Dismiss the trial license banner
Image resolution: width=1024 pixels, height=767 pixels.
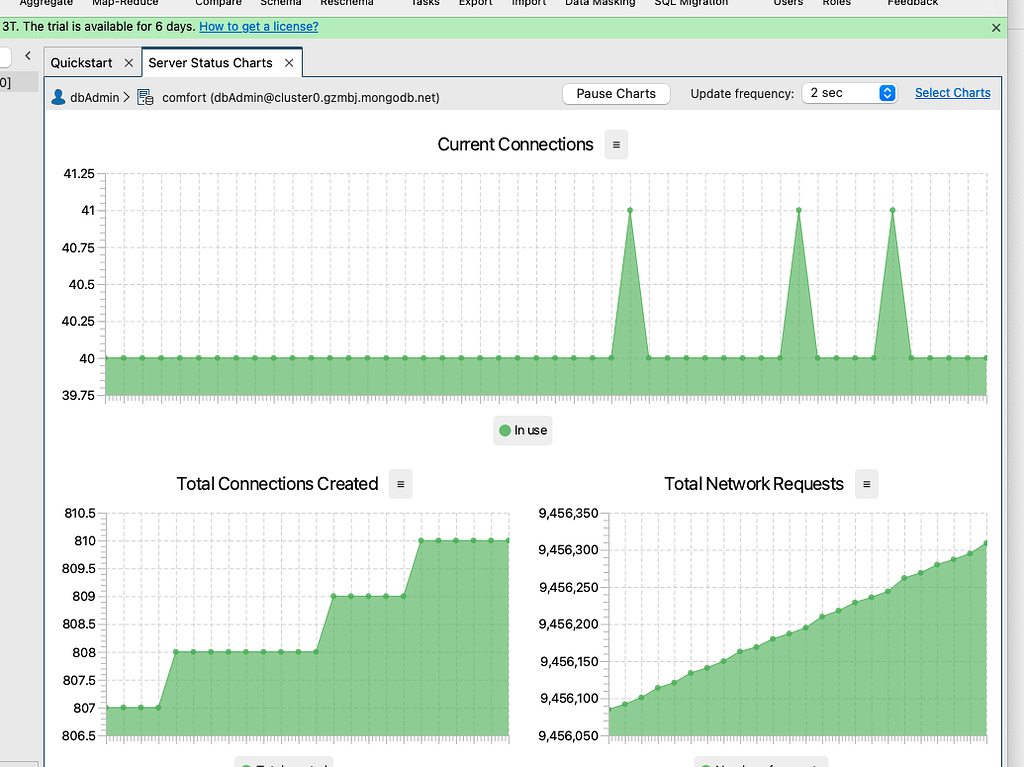click(x=996, y=27)
